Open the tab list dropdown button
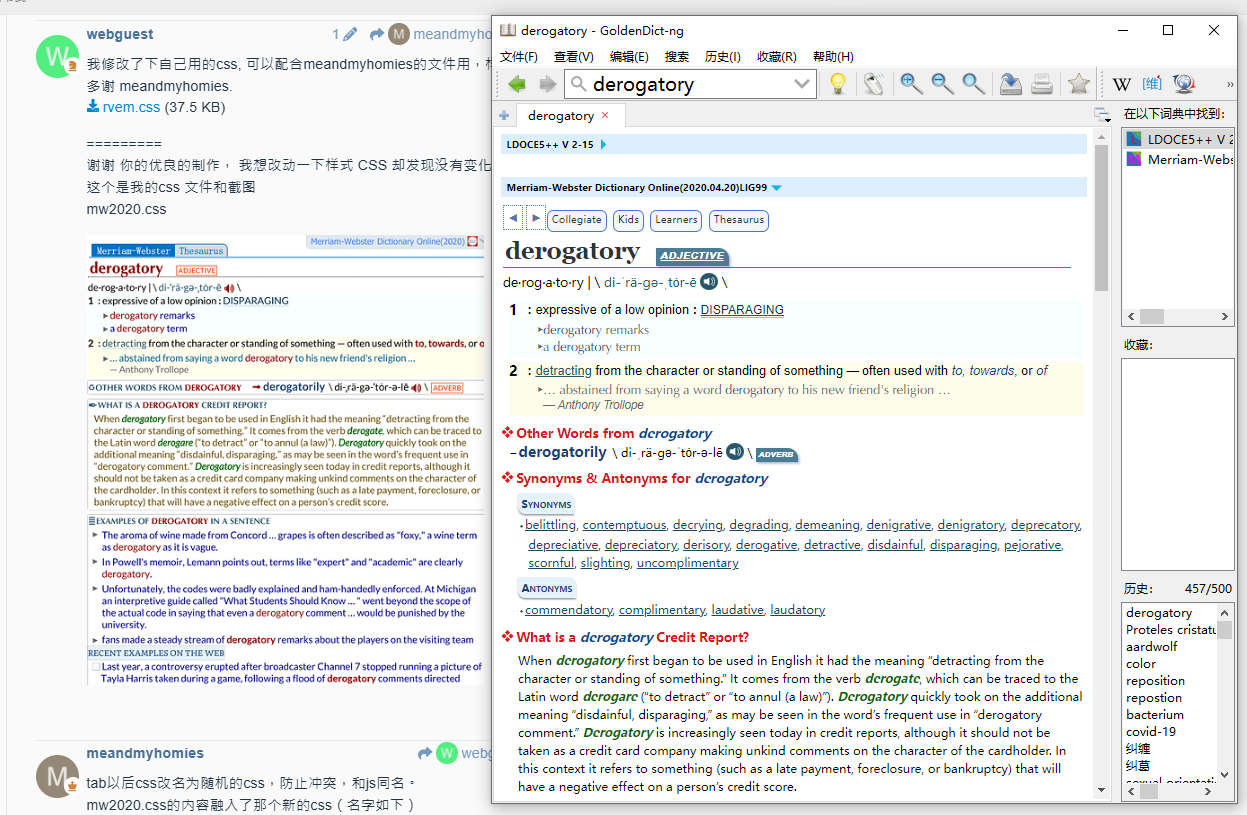This screenshot has width=1247, height=815. point(1102,116)
